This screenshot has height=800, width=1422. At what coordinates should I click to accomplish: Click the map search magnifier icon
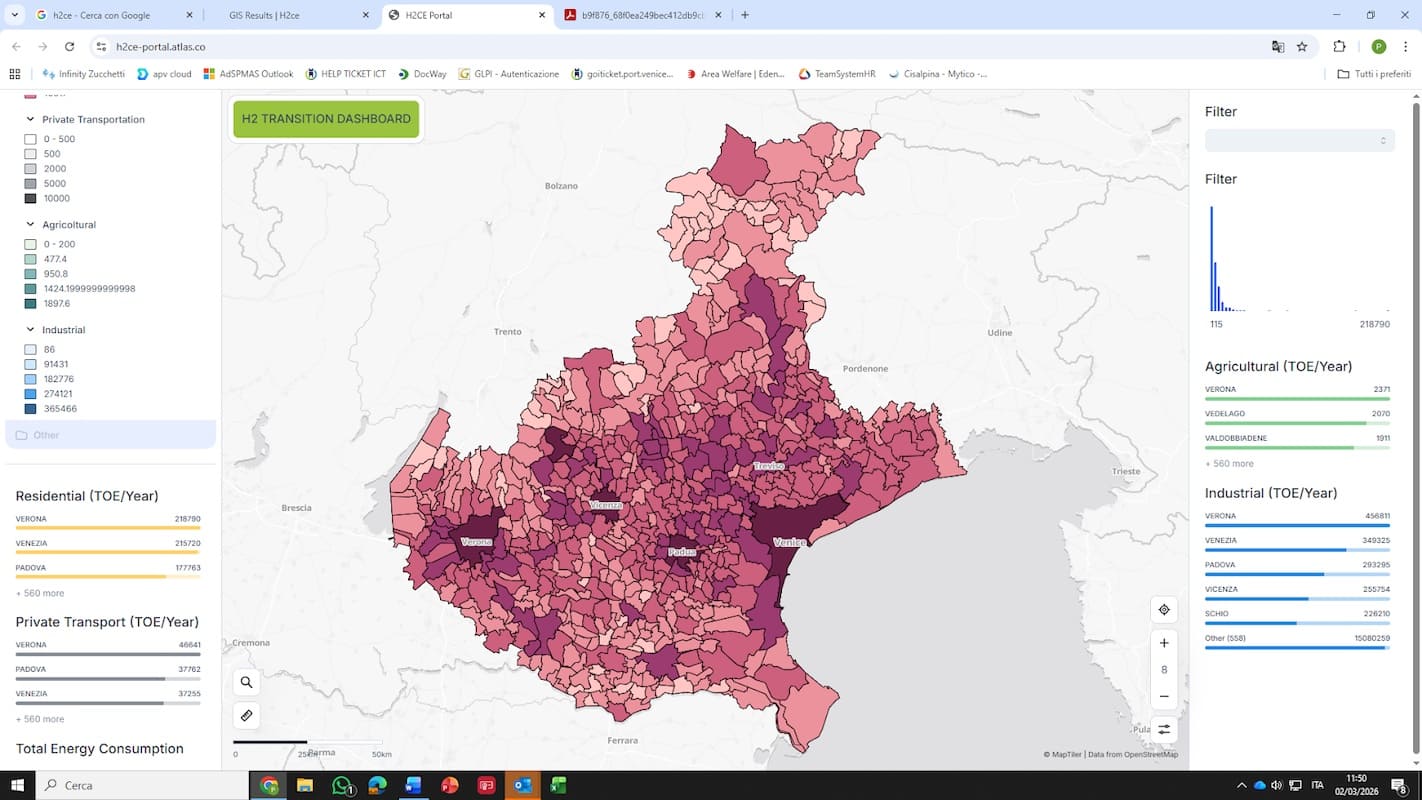tap(246, 682)
